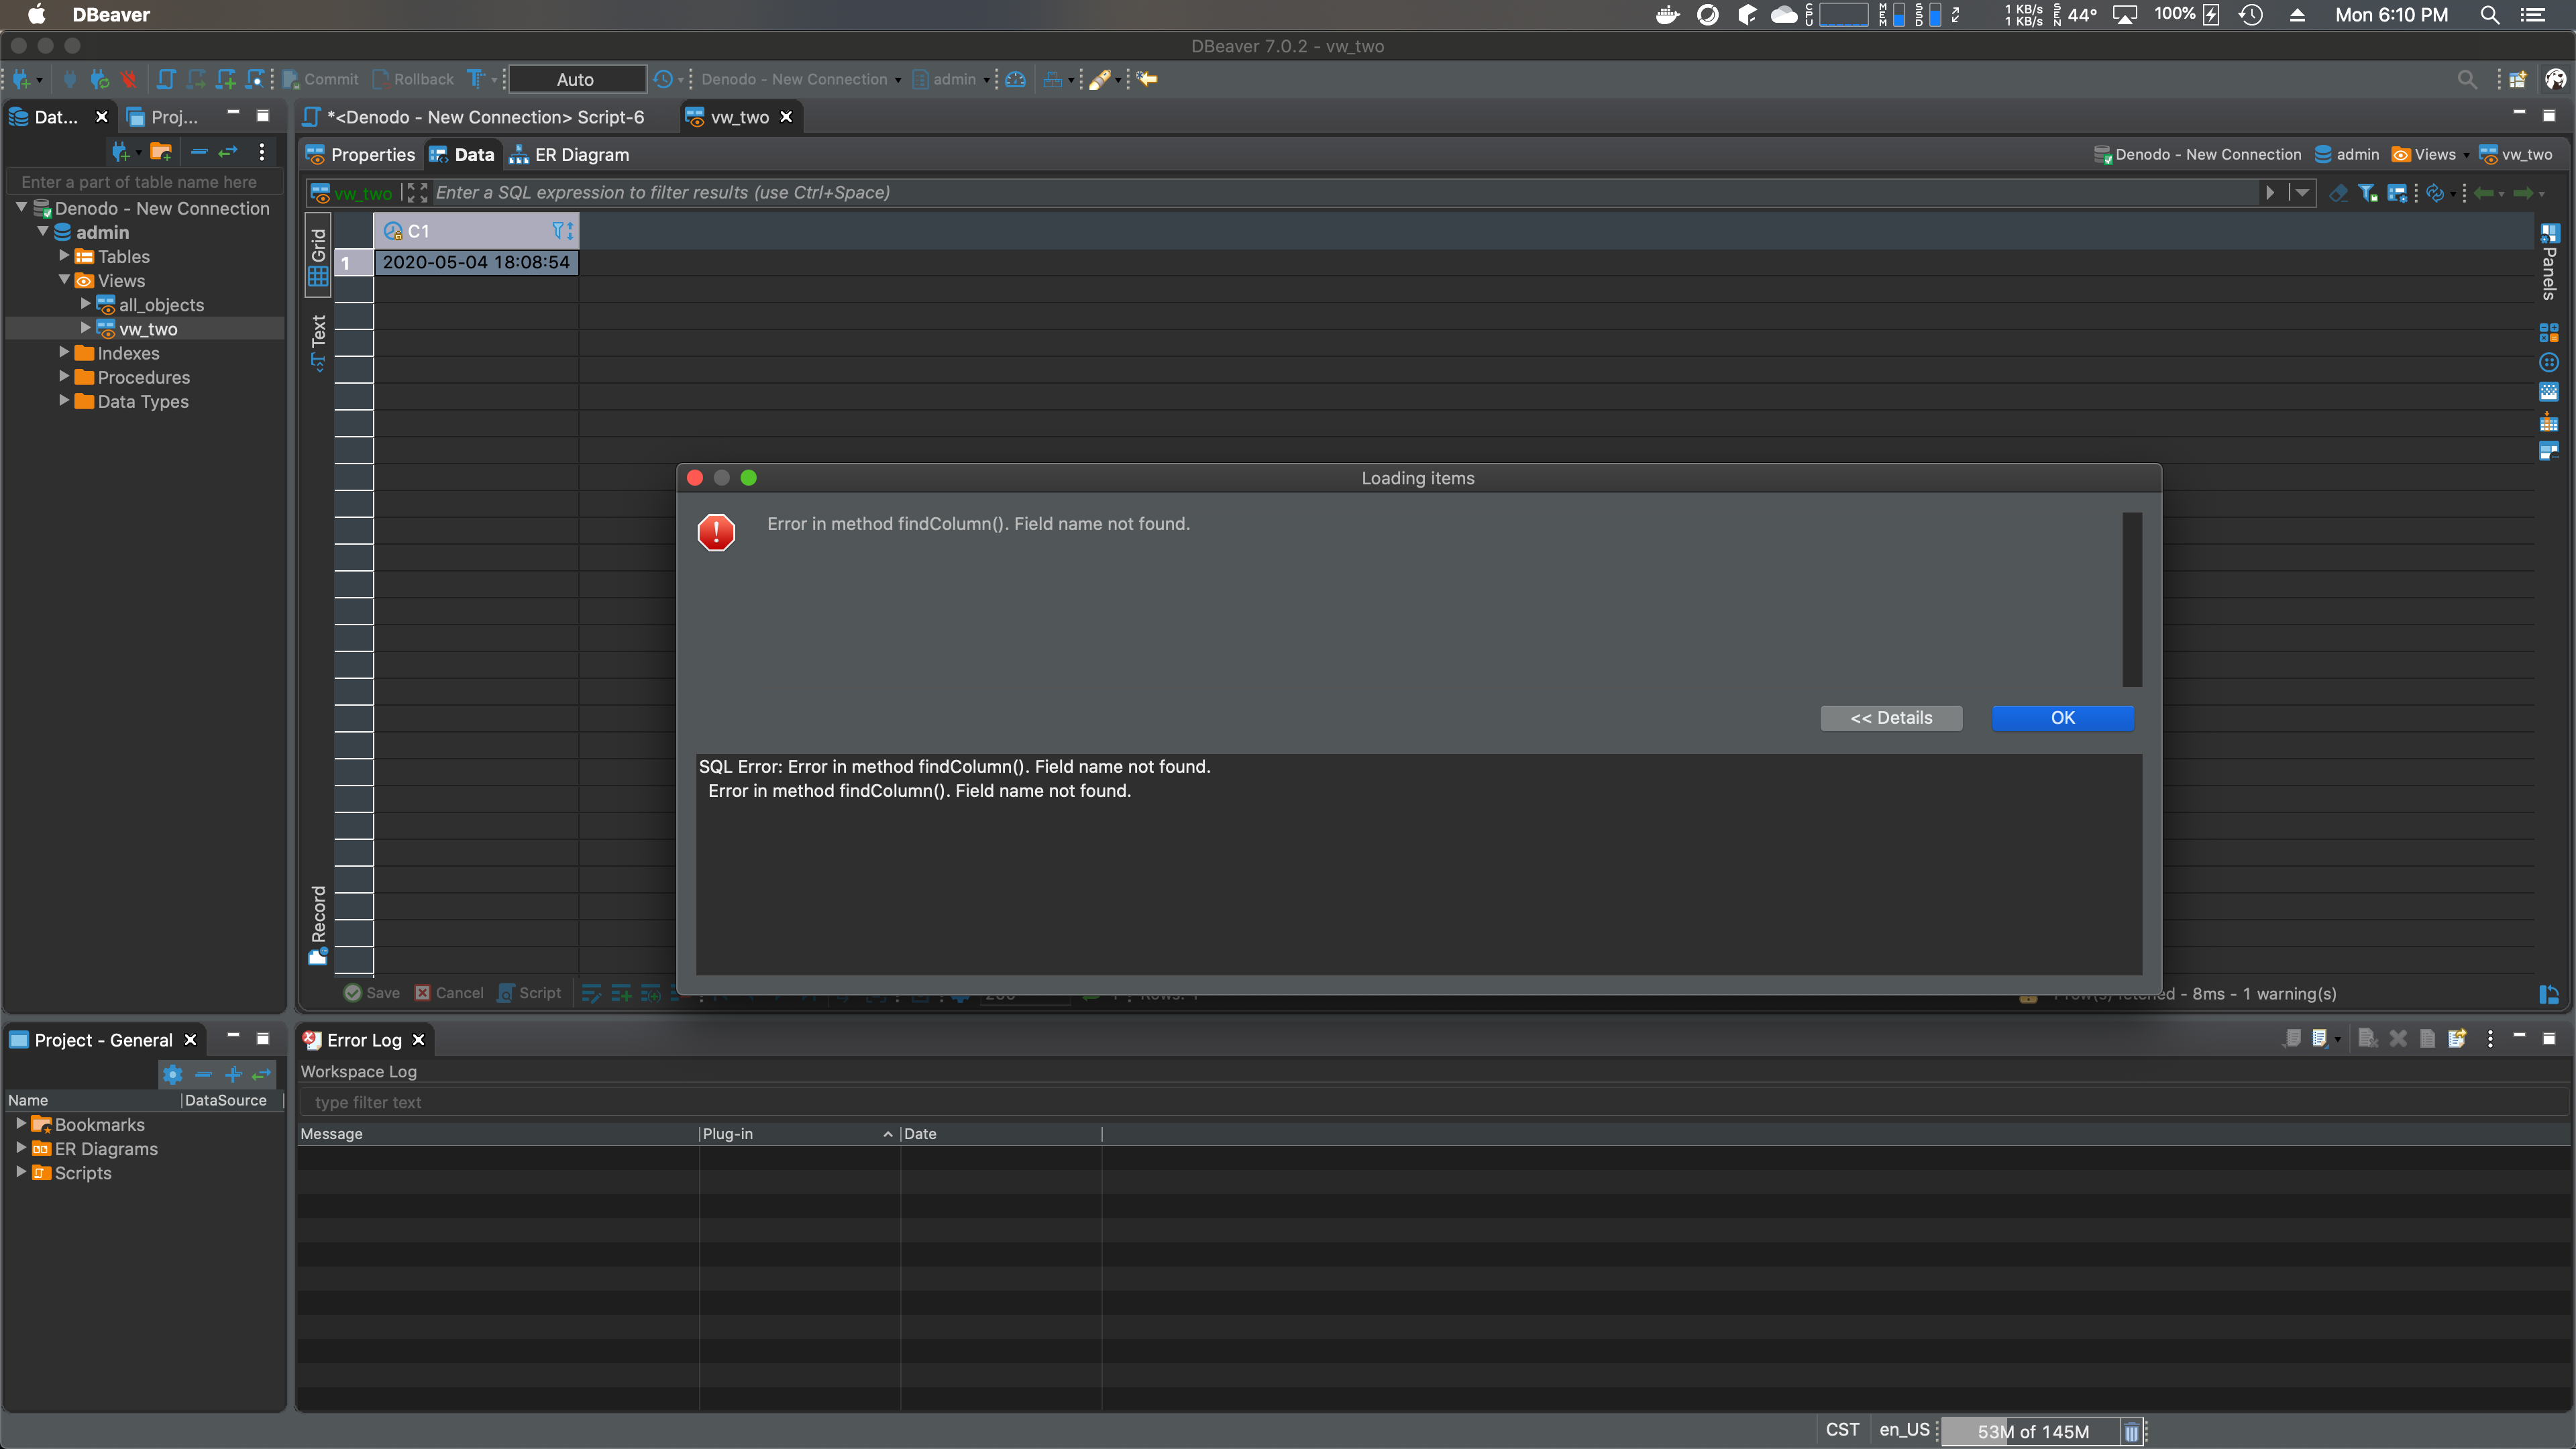2576x1449 pixels.
Task: Open a new SQL editor from the toolbar
Action: 225,79
